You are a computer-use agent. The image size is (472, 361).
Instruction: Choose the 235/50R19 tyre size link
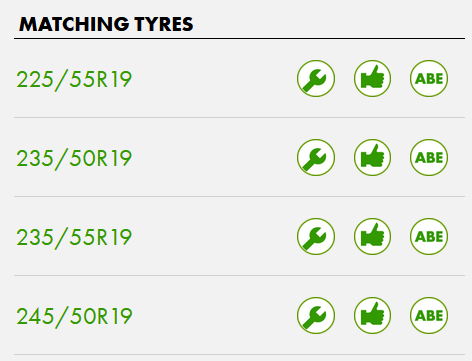[74, 159]
